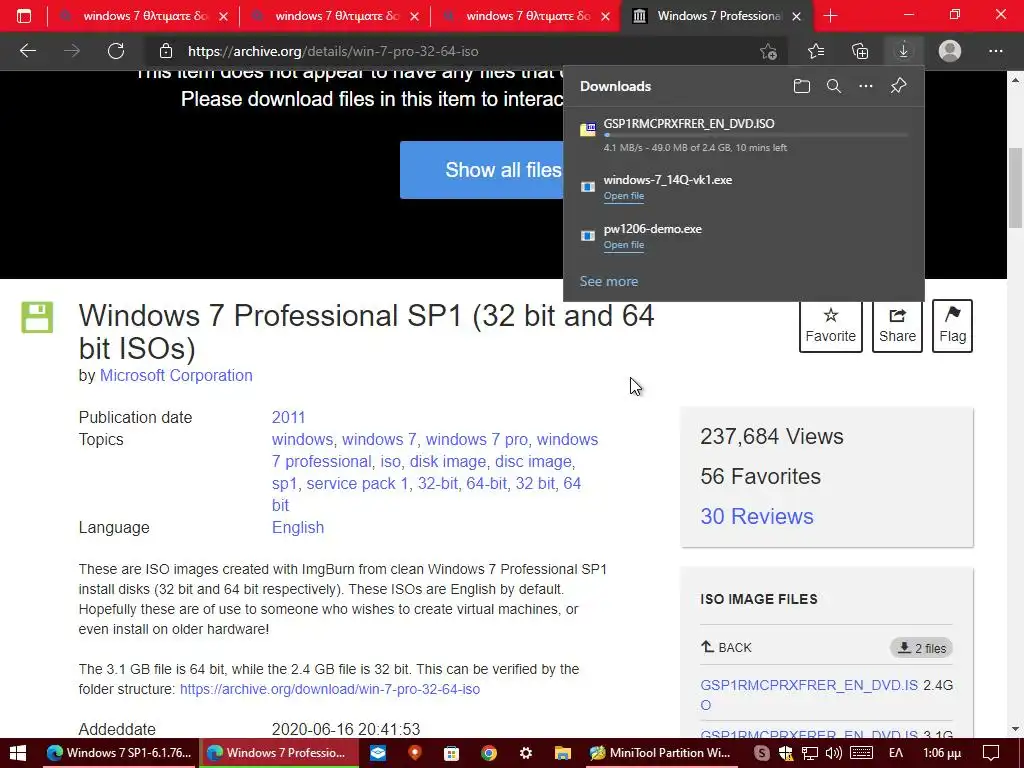Open file link under windows-7_14Q-vk1.exe
Image resolution: width=1024 pixels, height=768 pixels.
(624, 196)
